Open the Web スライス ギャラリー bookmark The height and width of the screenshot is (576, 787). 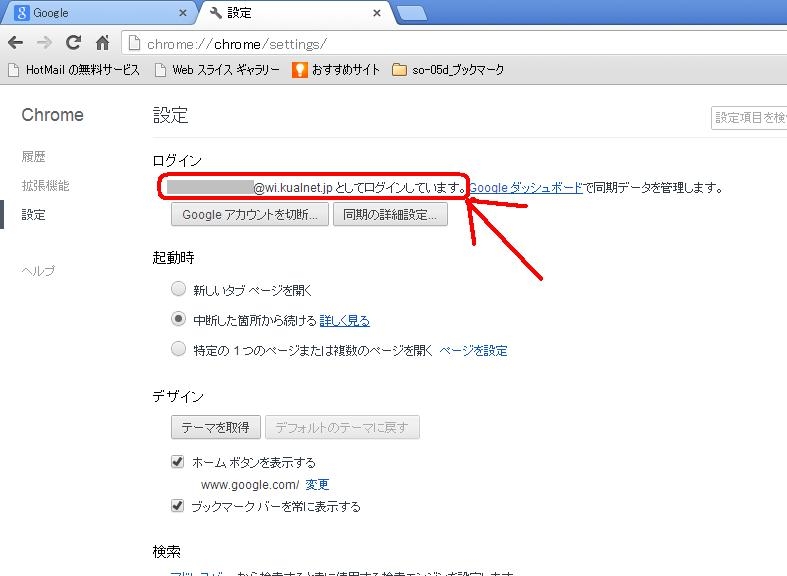[x=217, y=70]
